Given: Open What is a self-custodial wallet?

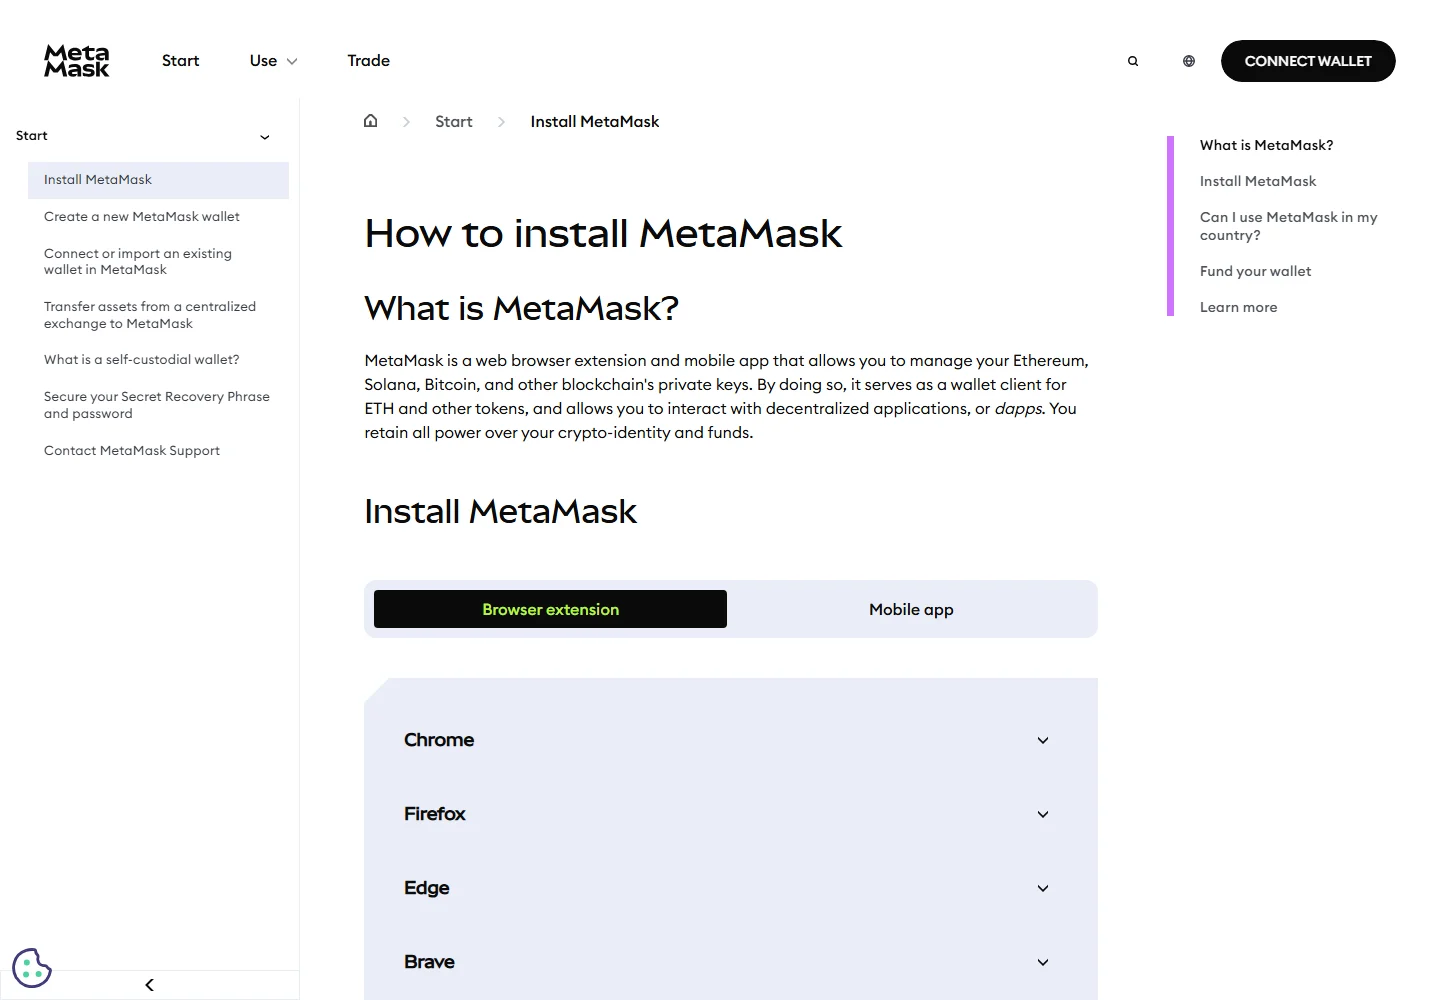Looking at the screenshot, I should 142,360.
